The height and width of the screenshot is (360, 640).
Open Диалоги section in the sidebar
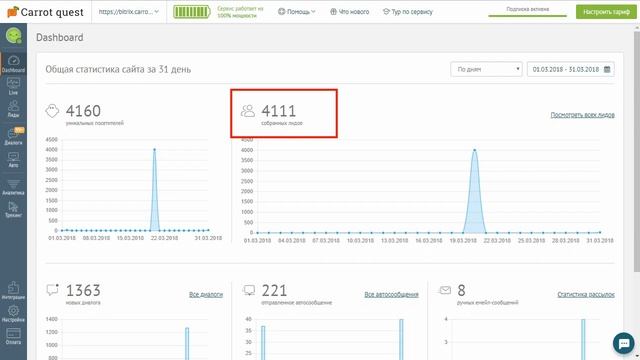pos(13,136)
